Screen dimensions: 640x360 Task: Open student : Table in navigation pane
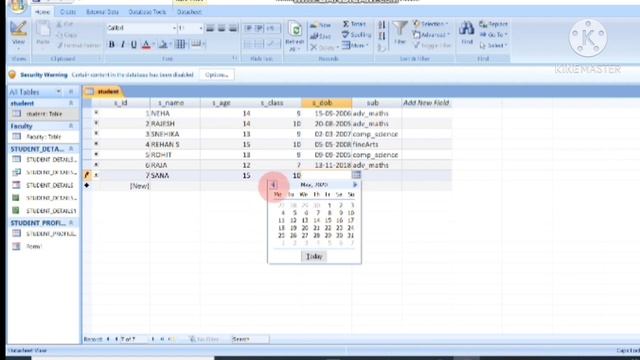[x=43, y=114]
